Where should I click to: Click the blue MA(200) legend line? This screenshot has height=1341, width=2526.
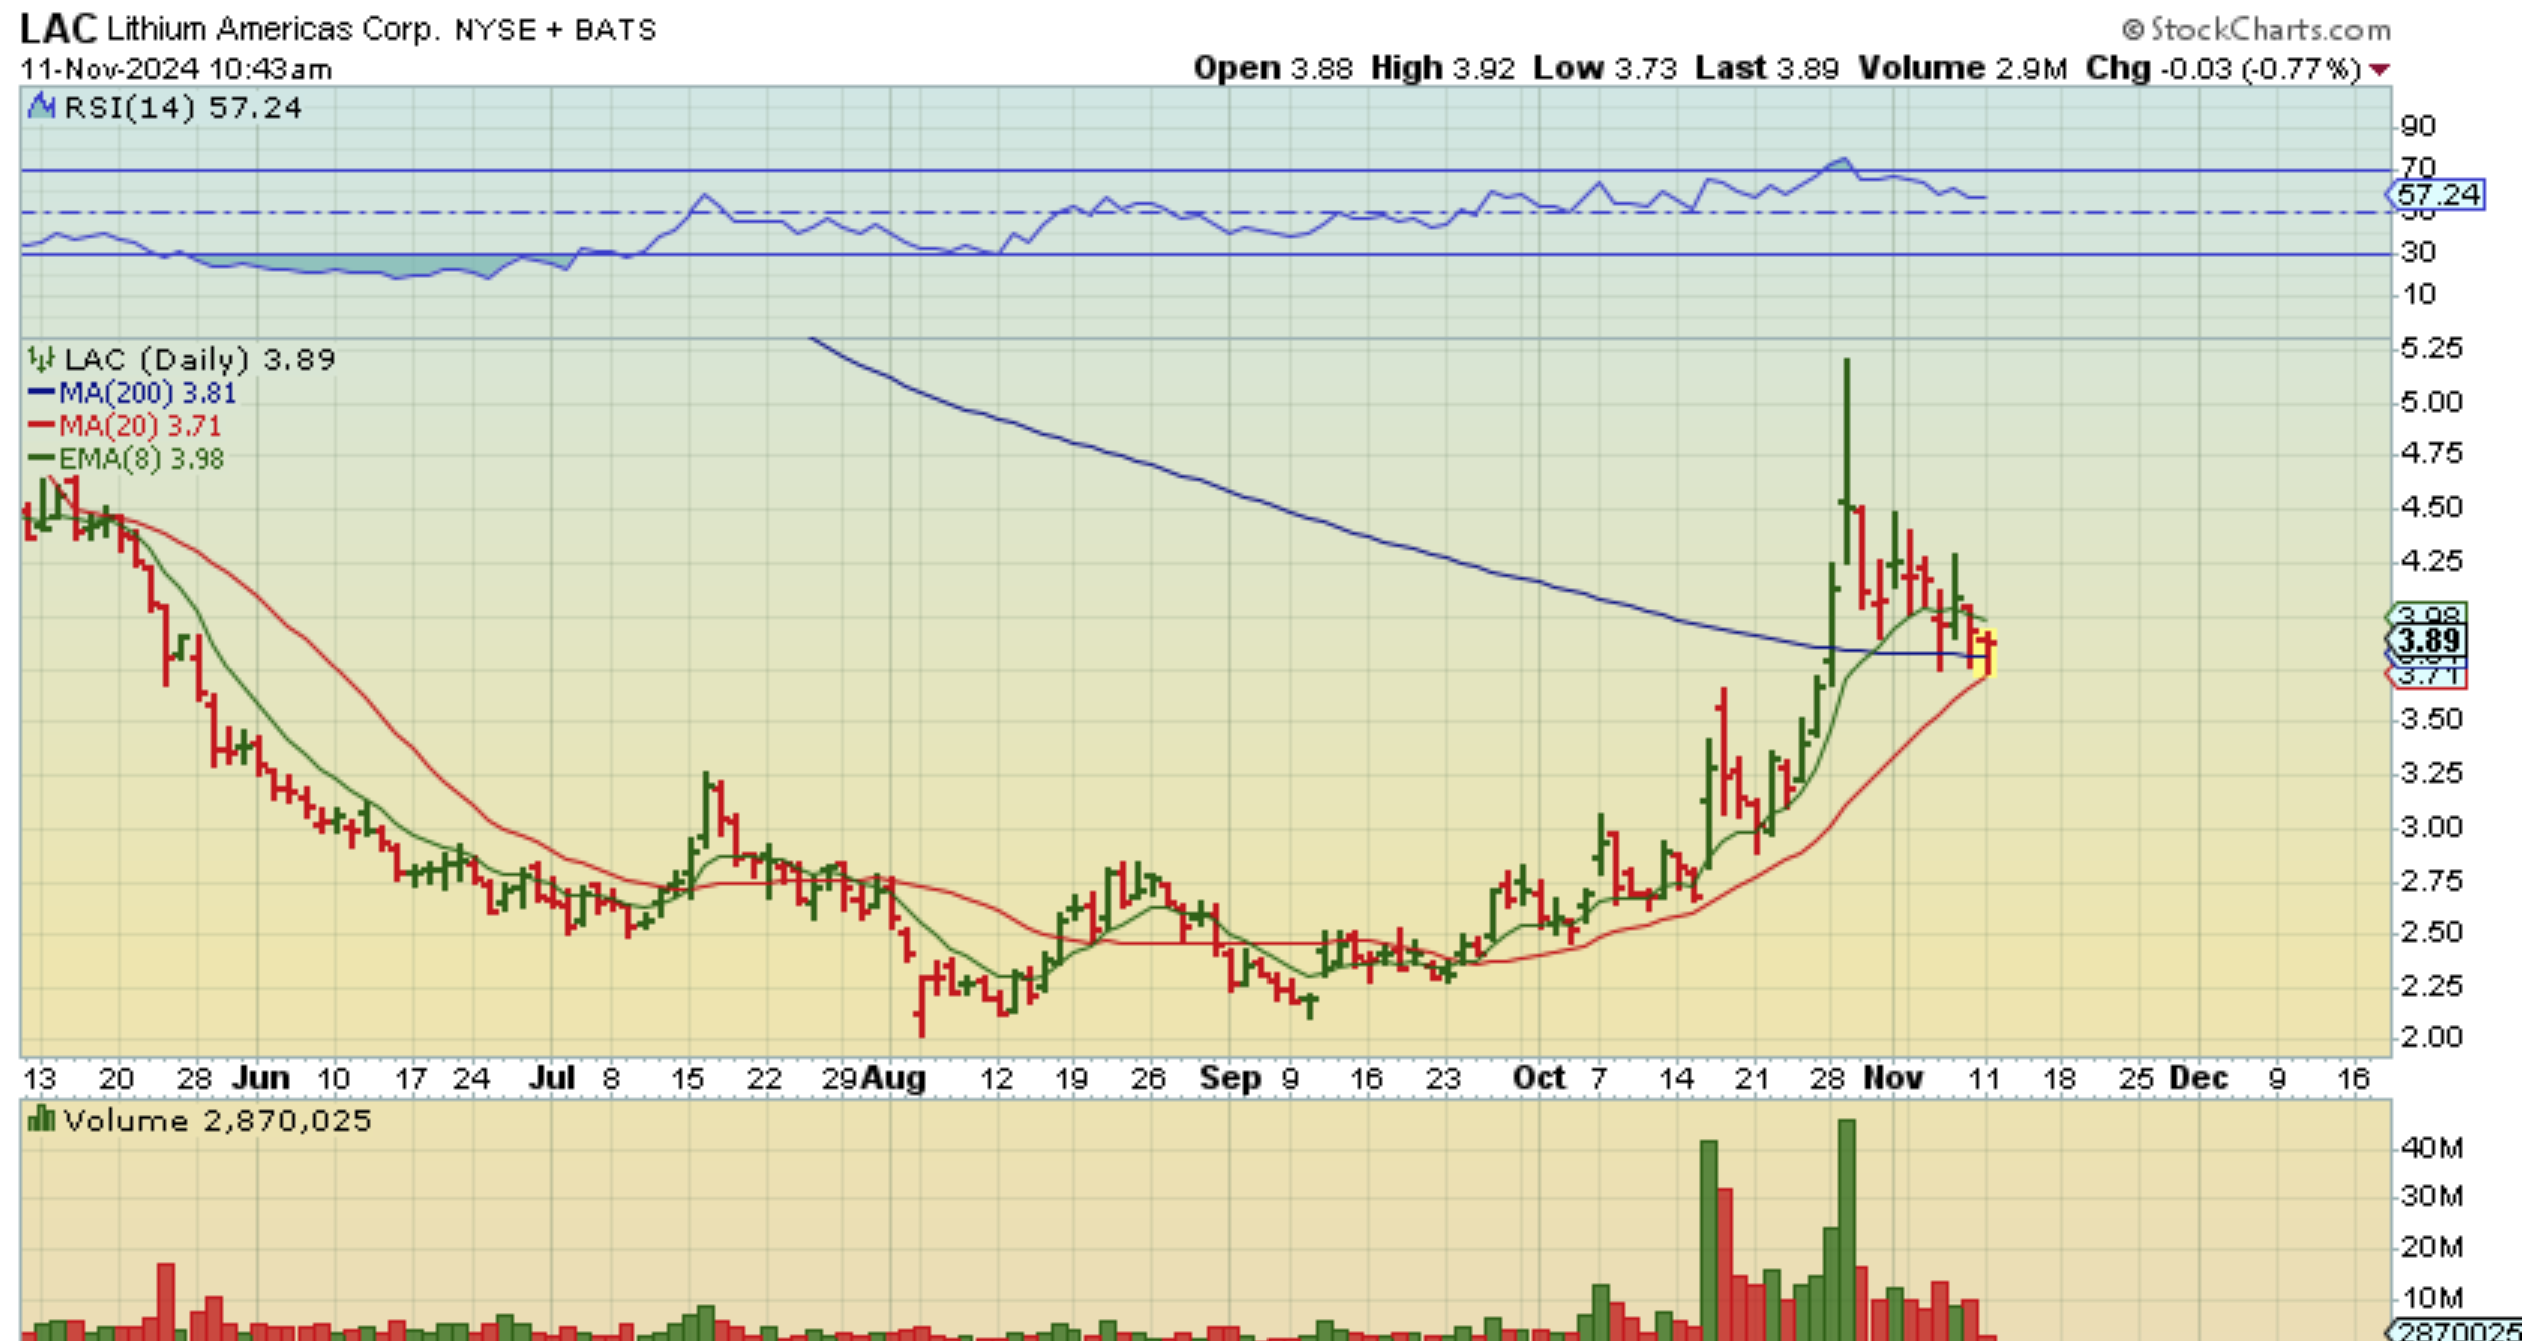click(x=41, y=393)
